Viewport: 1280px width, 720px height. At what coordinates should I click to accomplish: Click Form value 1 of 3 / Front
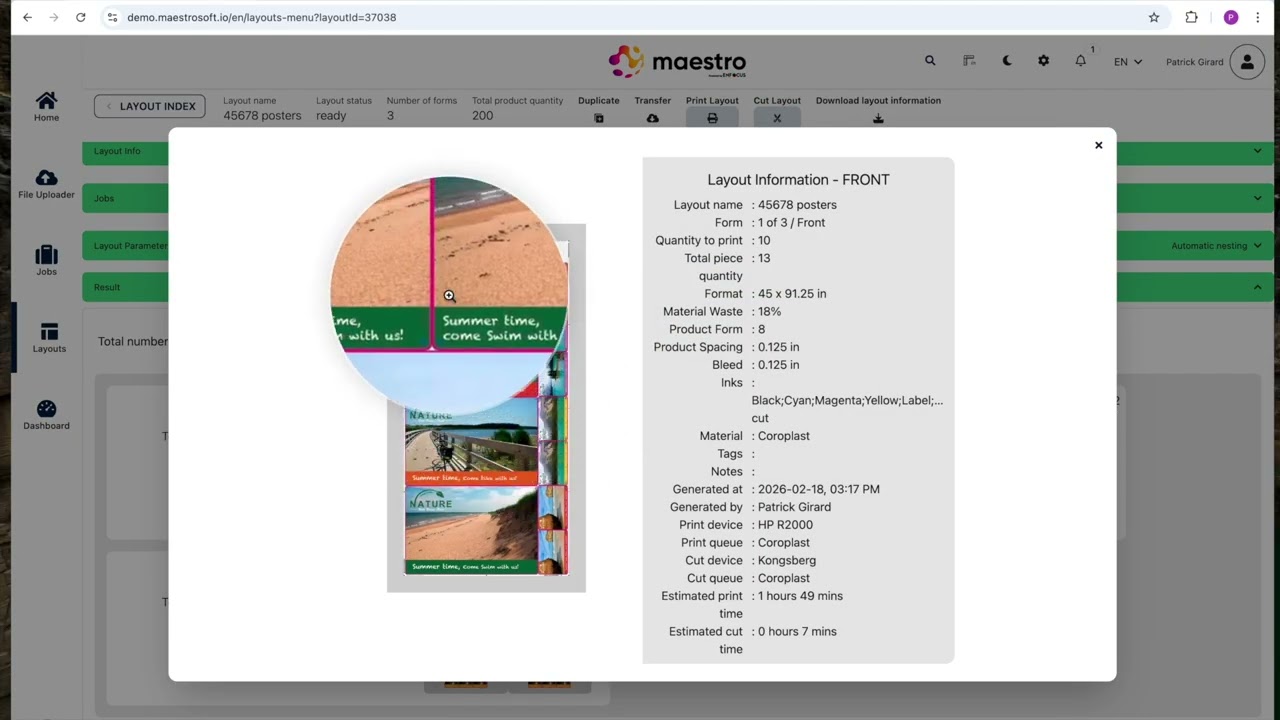(791, 223)
